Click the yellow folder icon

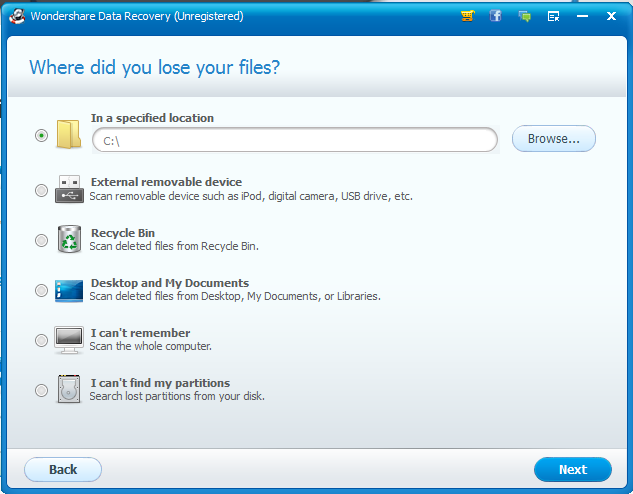coord(68,134)
